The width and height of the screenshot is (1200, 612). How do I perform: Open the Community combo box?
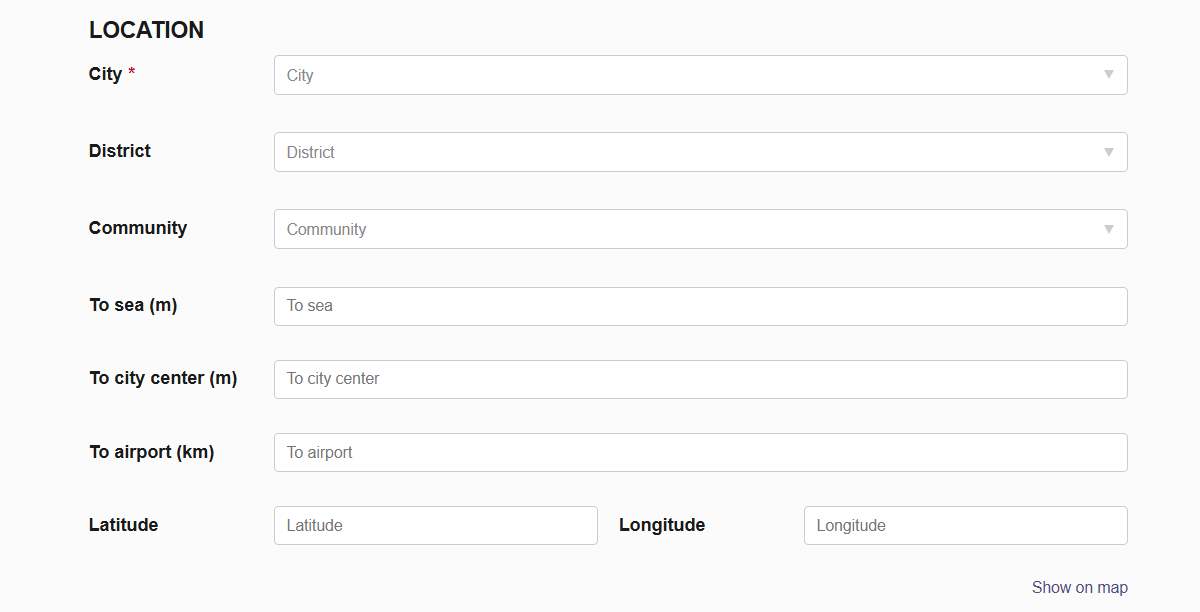pyautogui.click(x=690, y=229)
